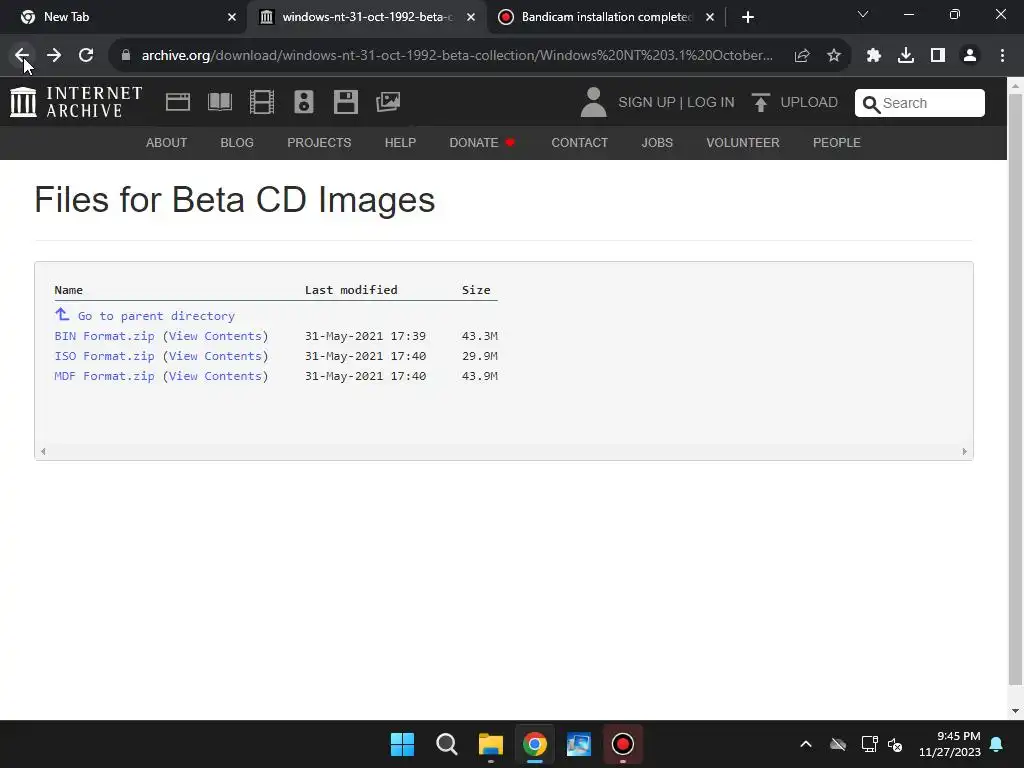Toggle the Chrome side panel icon

coord(938,56)
